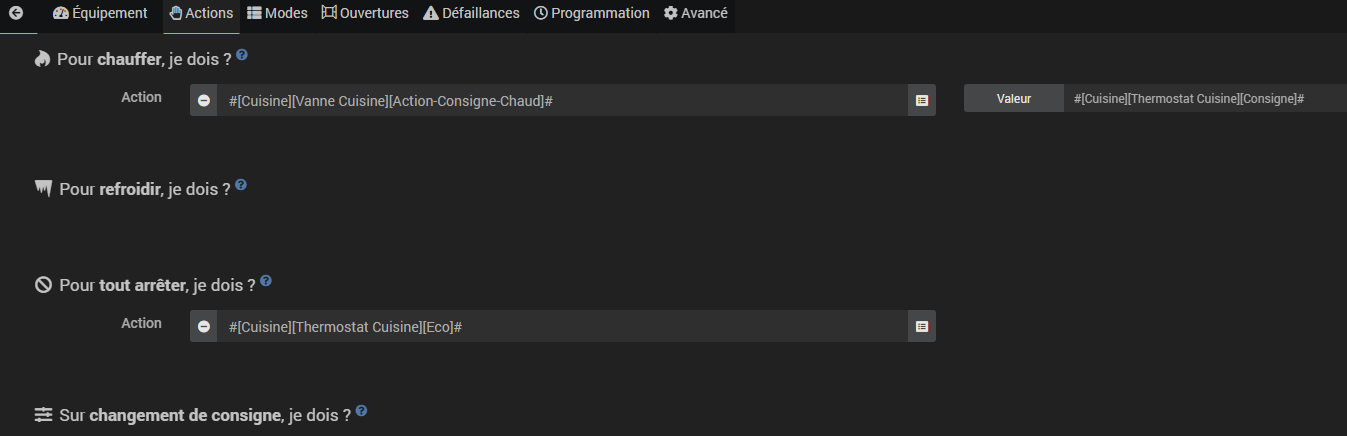Click the Valeur label button
Viewport: 1347px width, 436px height.
click(1013, 98)
